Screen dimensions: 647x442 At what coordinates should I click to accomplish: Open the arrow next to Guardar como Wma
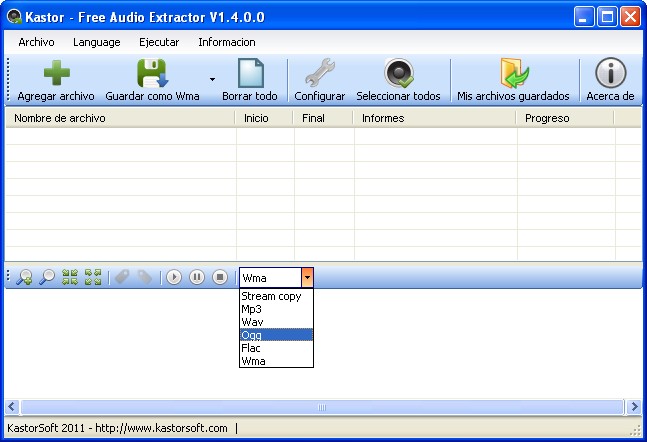(212, 79)
